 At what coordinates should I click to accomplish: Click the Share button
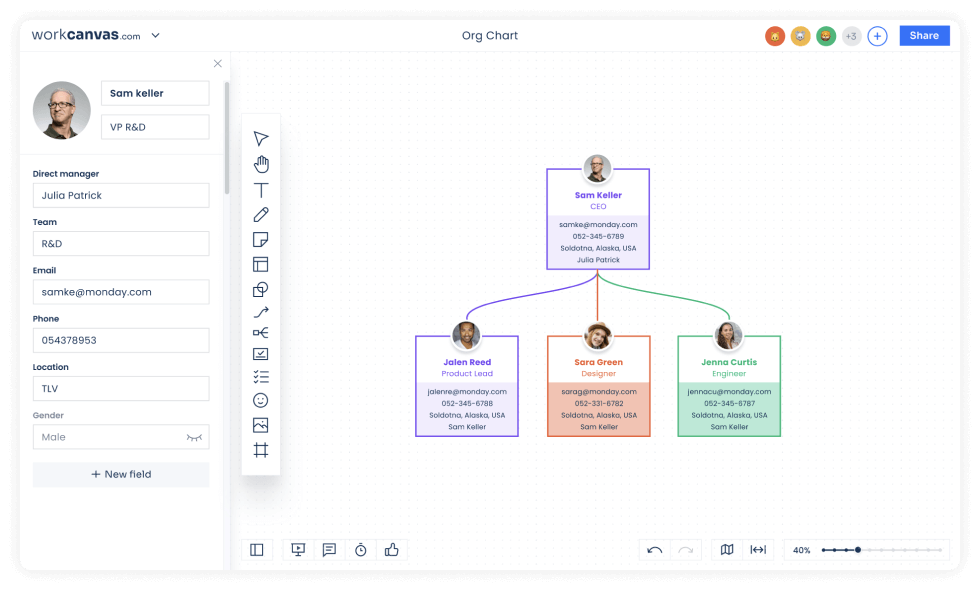coord(924,36)
